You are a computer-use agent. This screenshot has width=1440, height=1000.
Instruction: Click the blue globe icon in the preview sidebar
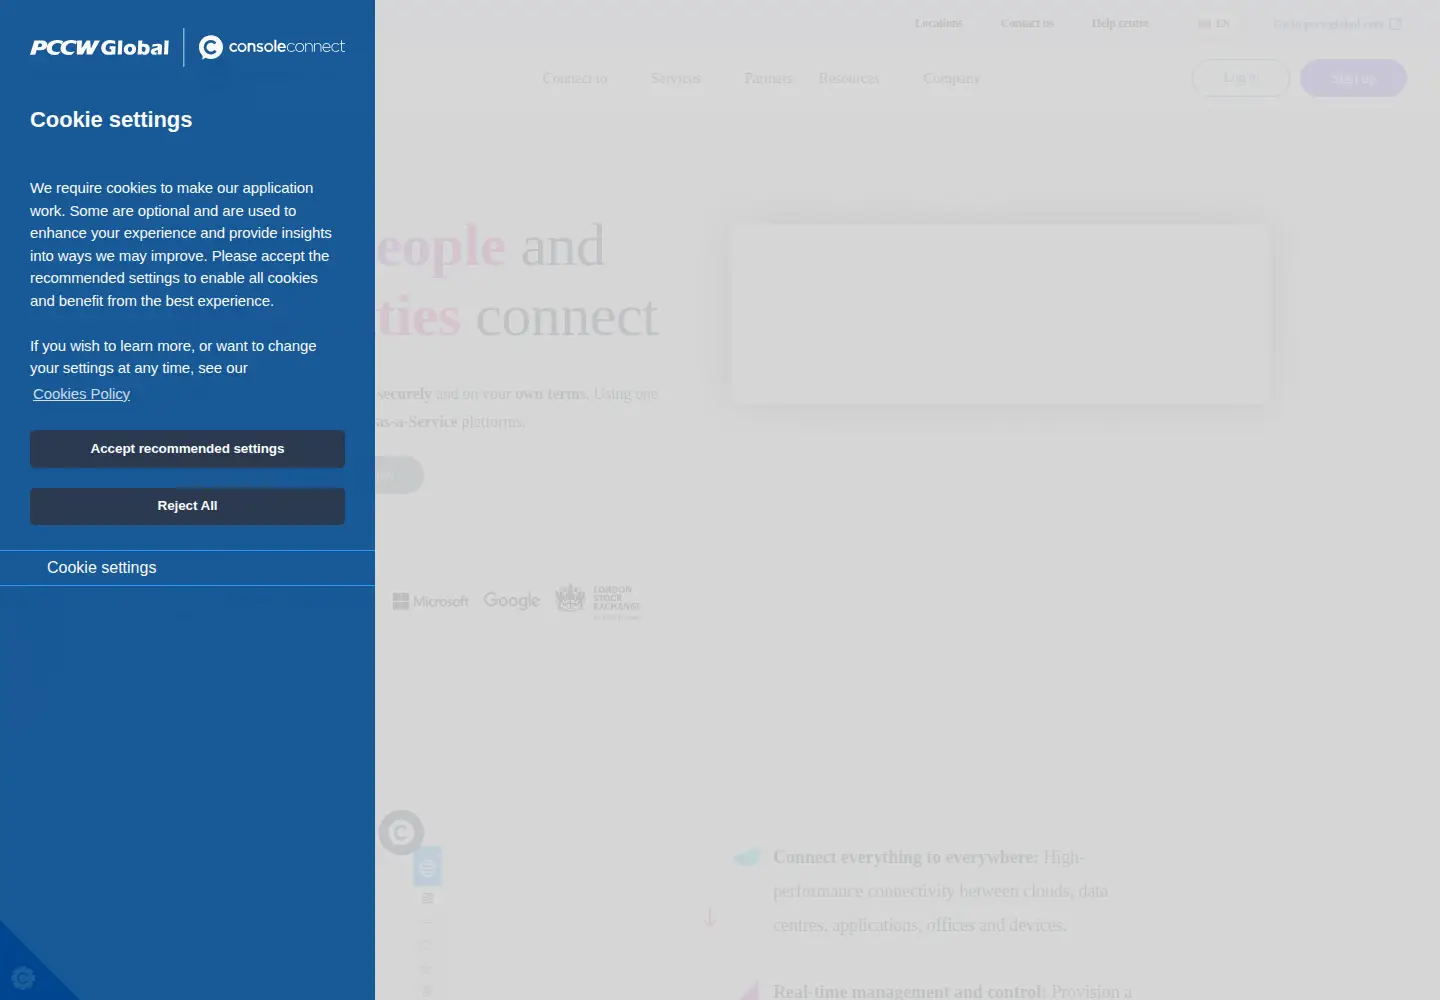point(427,867)
